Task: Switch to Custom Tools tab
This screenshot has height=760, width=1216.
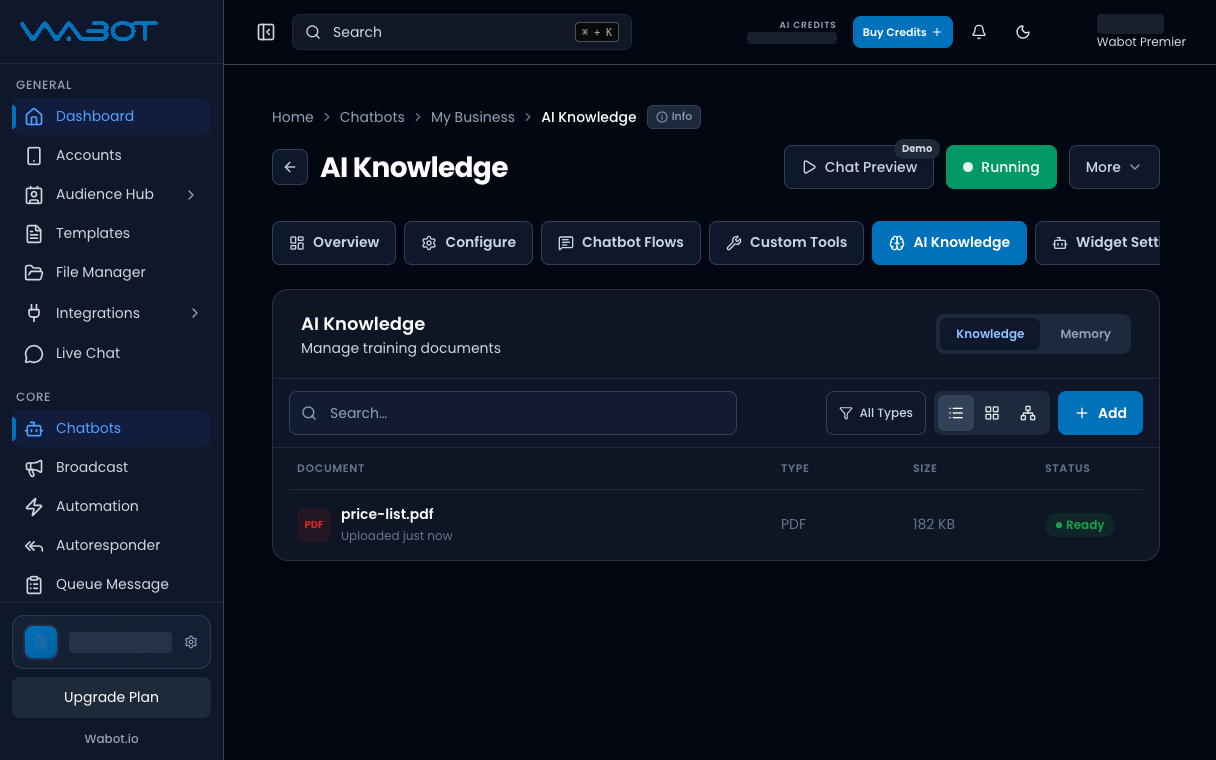Action: tap(786, 243)
